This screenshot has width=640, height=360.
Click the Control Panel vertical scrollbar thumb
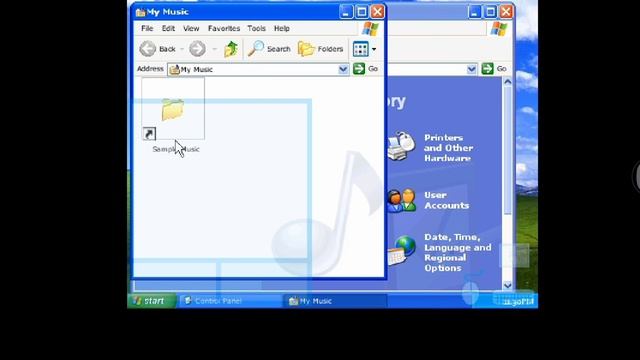[x=508, y=150]
